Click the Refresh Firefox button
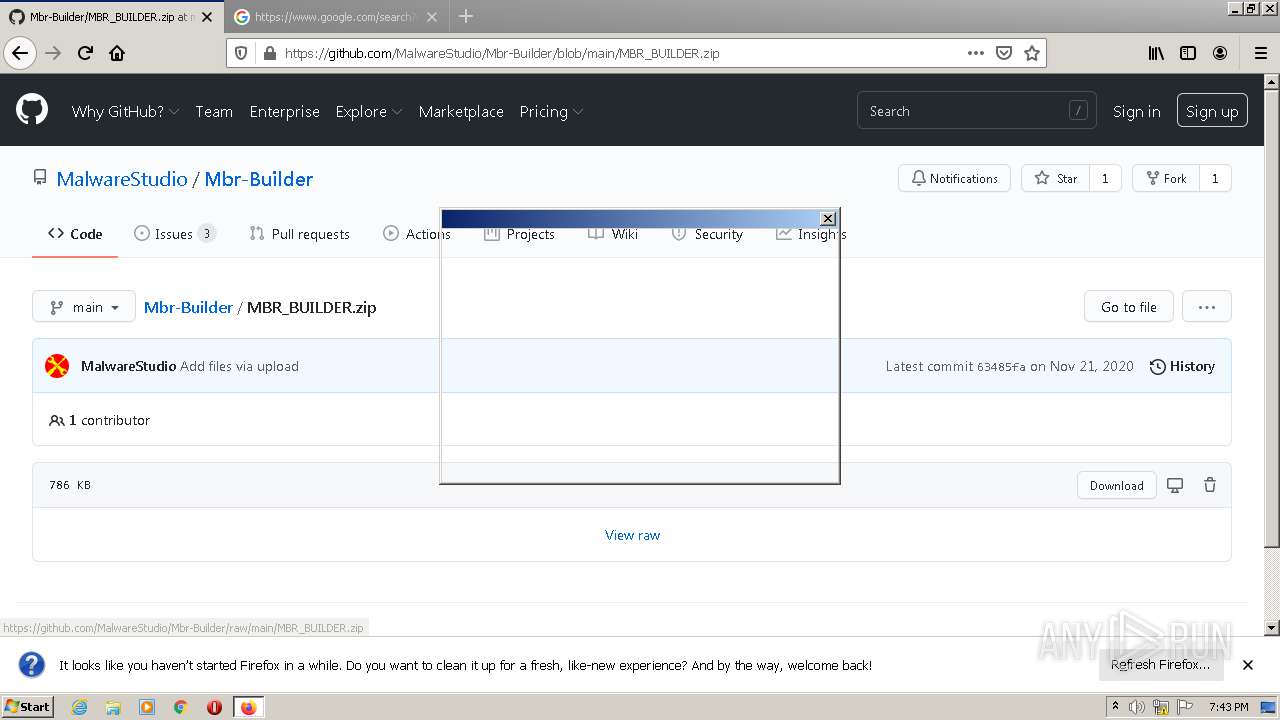 pos(1160,665)
